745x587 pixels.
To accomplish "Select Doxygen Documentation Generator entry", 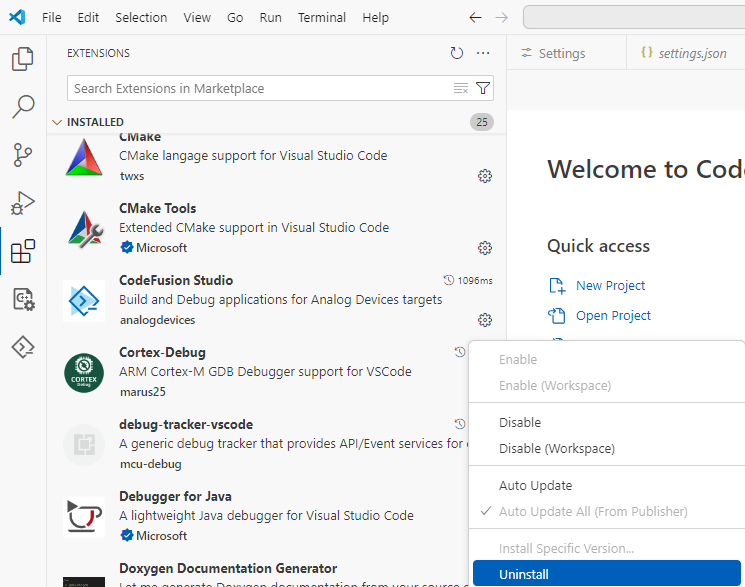I will 258,572.
